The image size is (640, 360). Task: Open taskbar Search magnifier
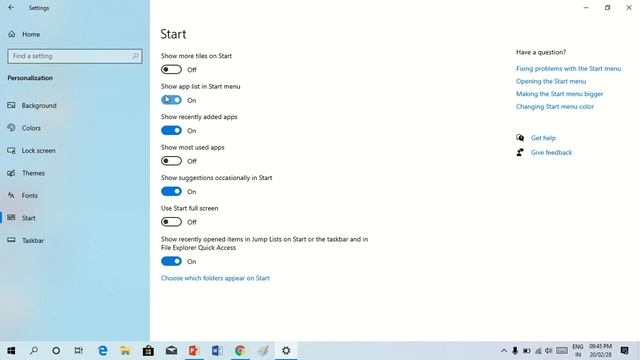[x=34, y=351]
